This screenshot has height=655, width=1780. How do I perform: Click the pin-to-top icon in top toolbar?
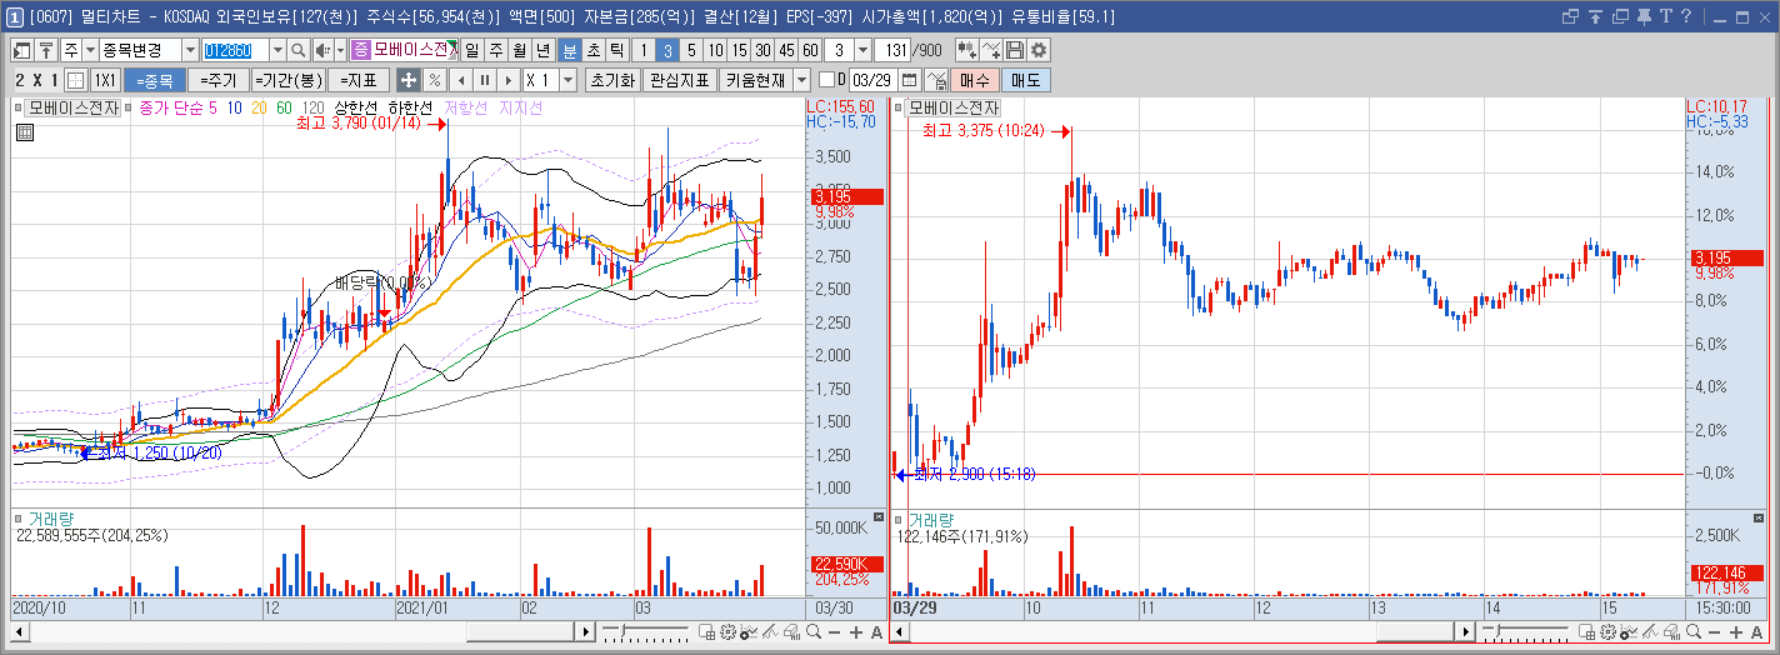[x=46, y=50]
